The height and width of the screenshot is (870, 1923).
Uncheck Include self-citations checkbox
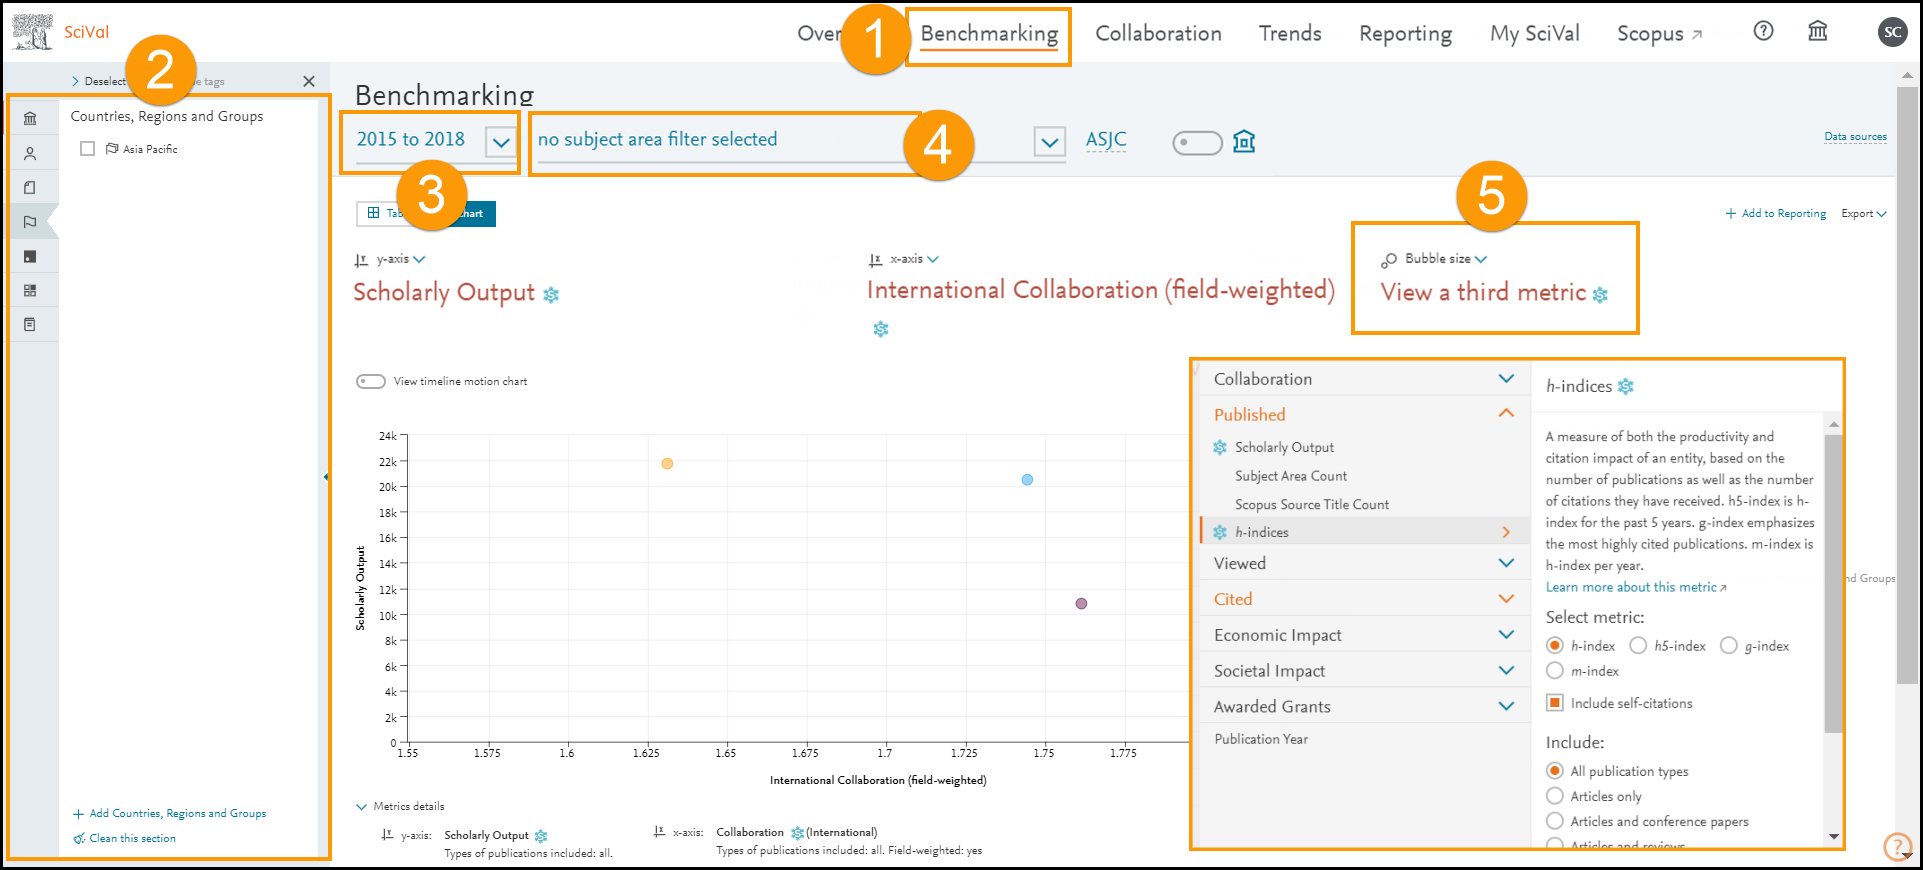(x=1555, y=703)
